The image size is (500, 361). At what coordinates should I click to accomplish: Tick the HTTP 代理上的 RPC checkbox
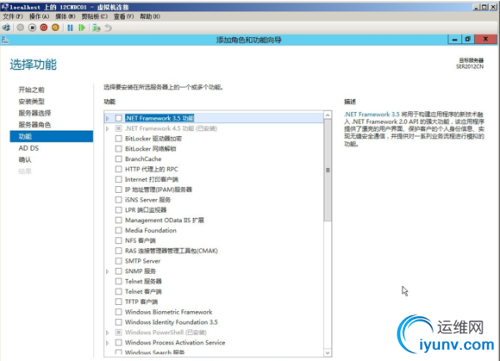(118, 169)
